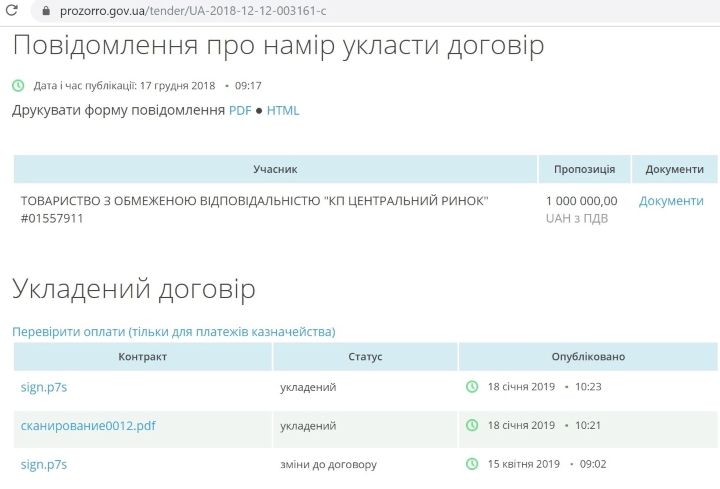Open sign.p7s with status зміни до договору
This screenshot has width=720, height=489.
[44, 464]
